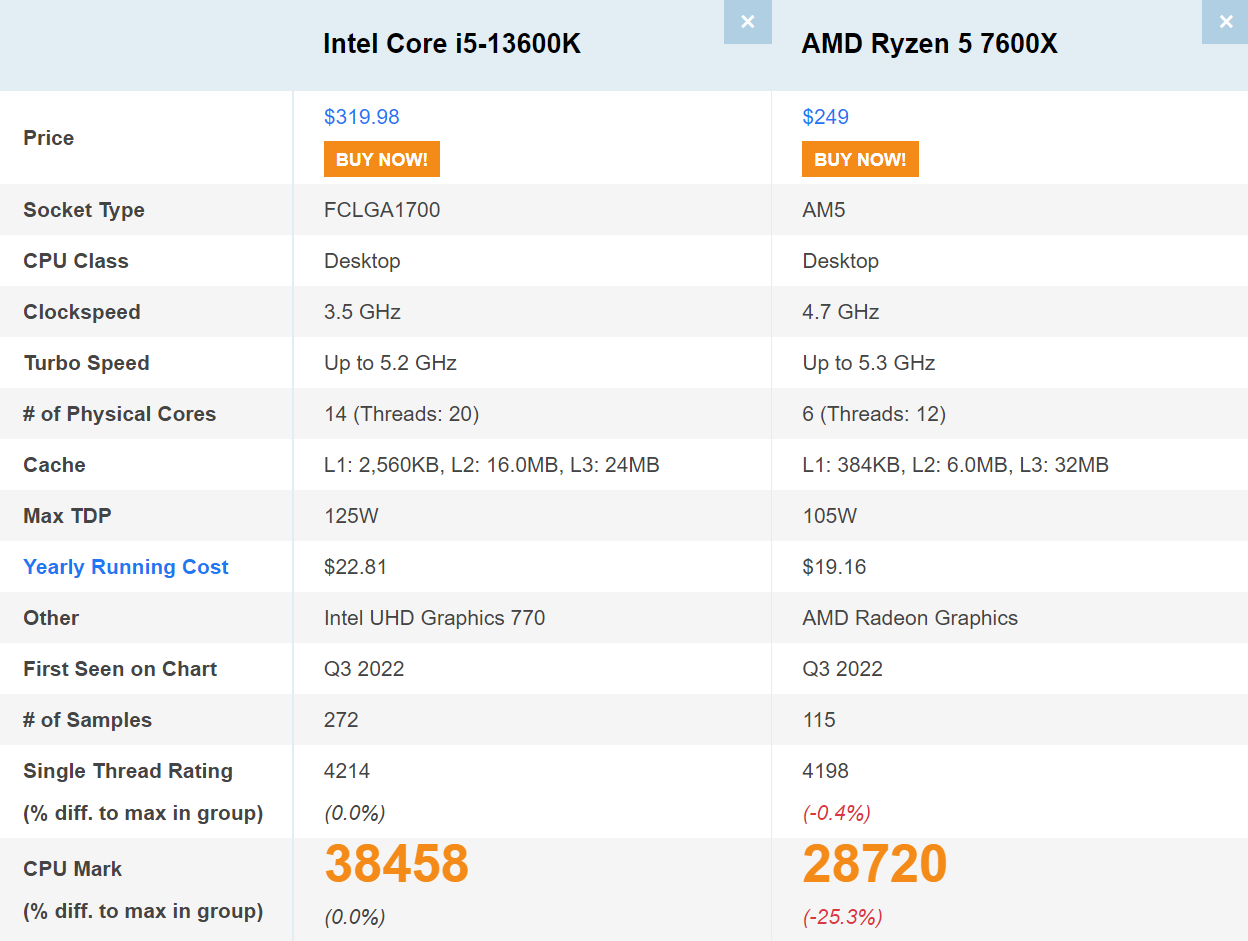Click the Max TDP row label
The image size is (1248, 941).
pyautogui.click(x=67, y=516)
